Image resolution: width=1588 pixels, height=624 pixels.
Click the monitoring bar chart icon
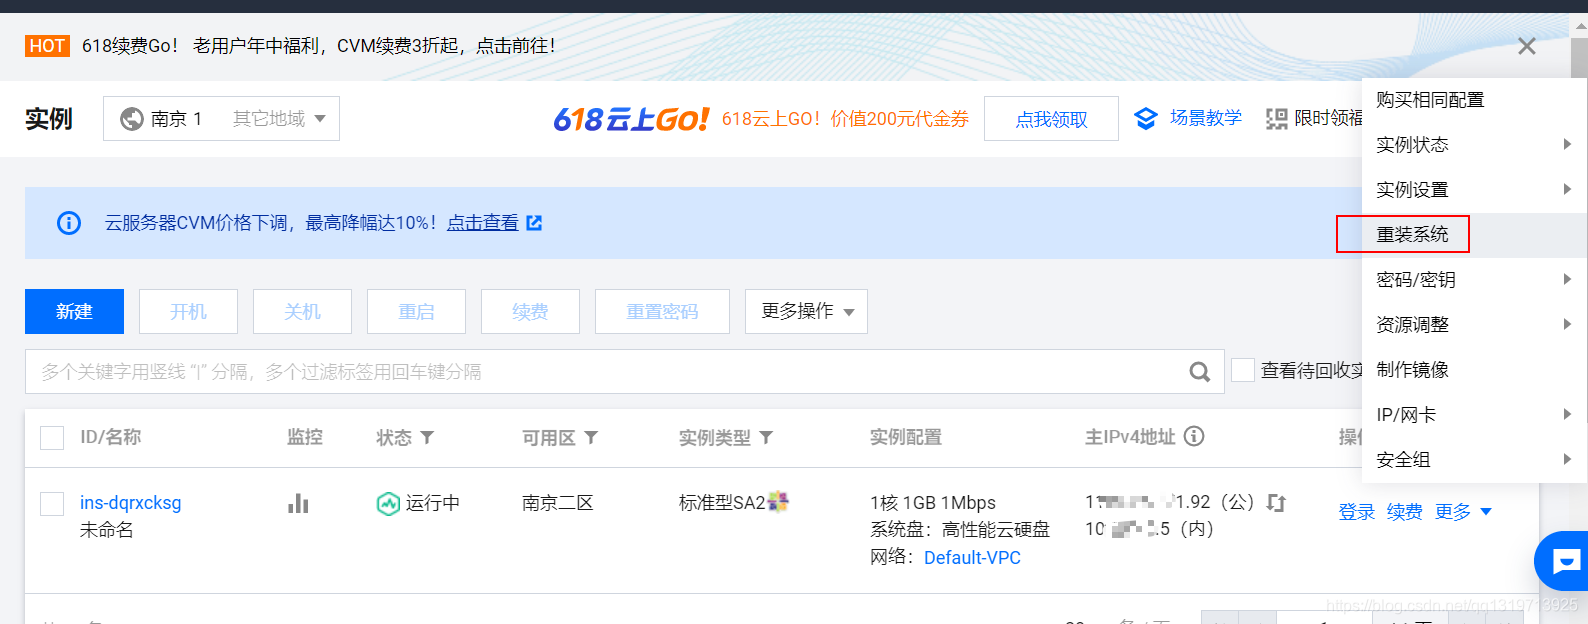tap(298, 502)
